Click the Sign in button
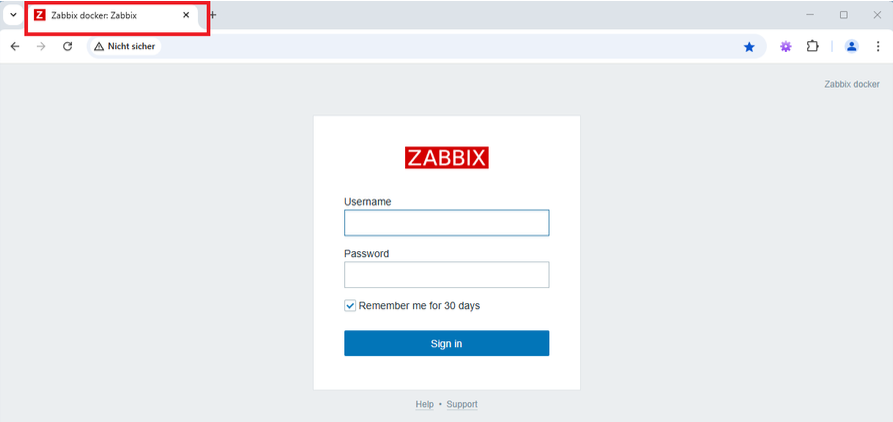The width and height of the screenshot is (893, 422). 446,343
